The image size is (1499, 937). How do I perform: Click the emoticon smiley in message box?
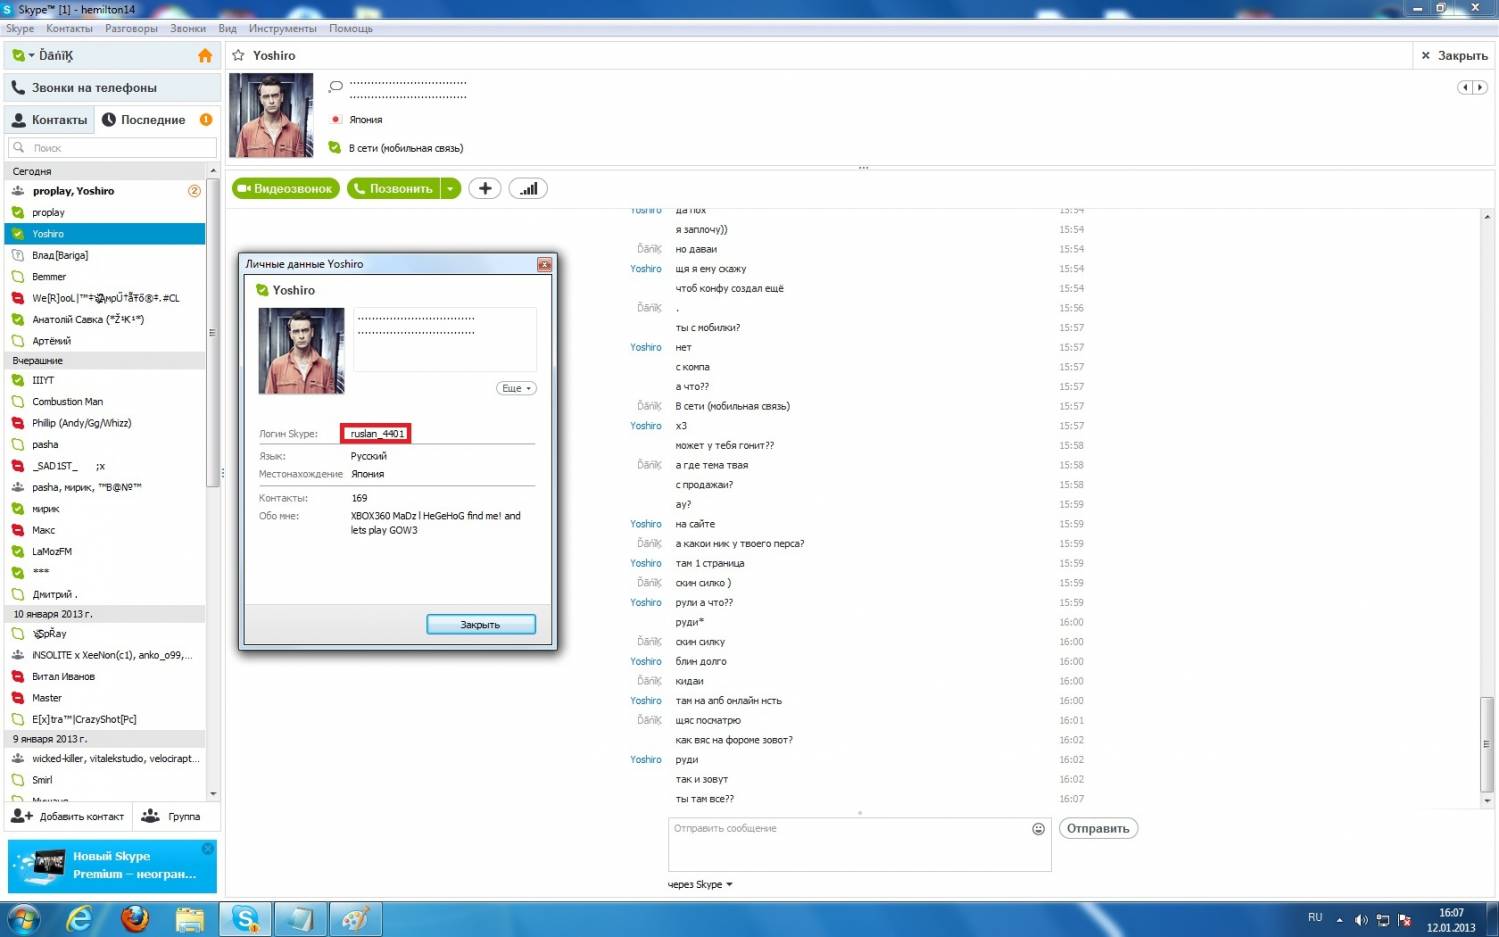point(1038,829)
